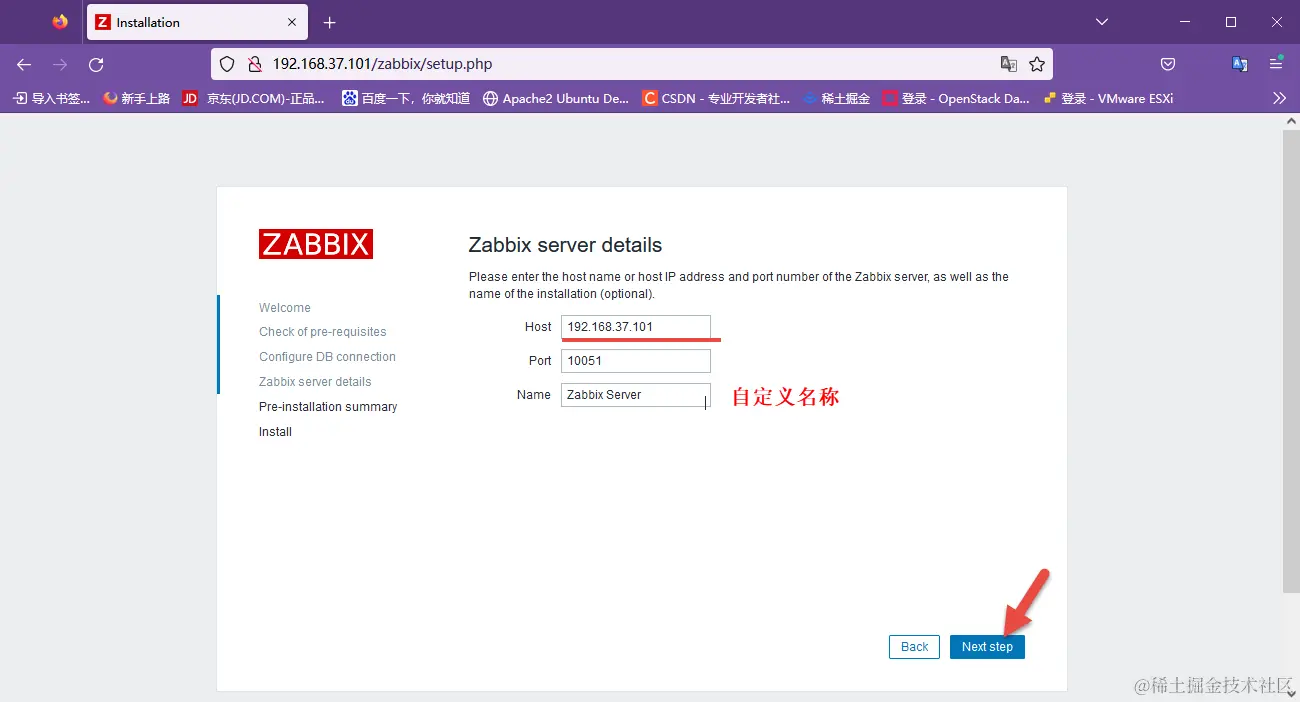1300x702 pixels.
Task: Select the Host input field
Action: click(636, 326)
